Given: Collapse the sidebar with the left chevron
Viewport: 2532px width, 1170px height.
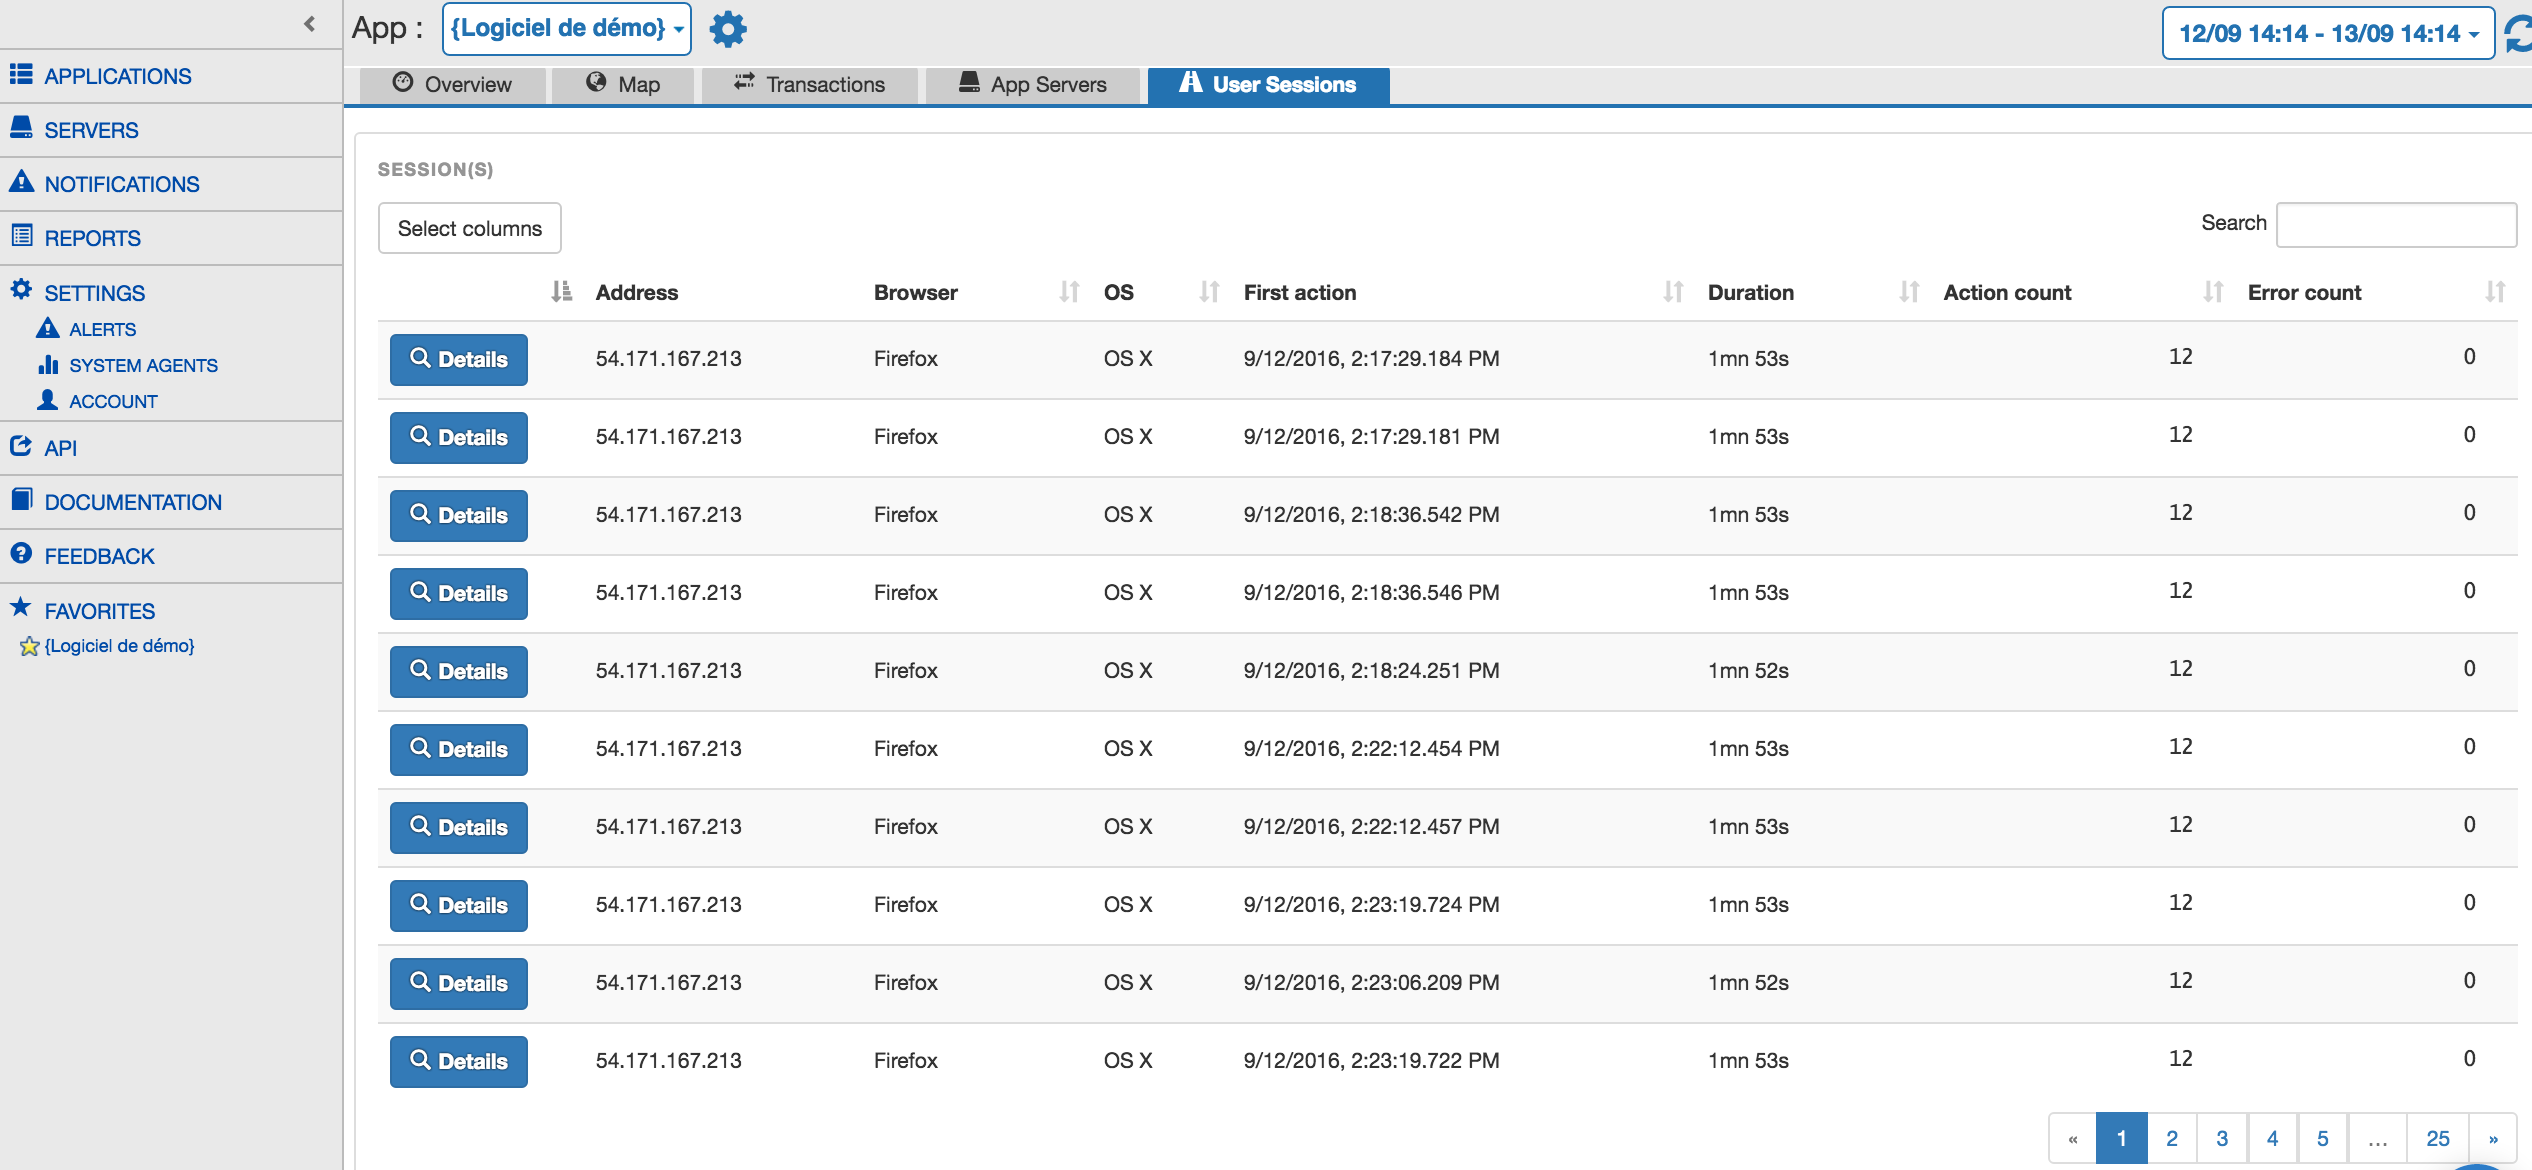Looking at the screenshot, I should coord(309,24).
